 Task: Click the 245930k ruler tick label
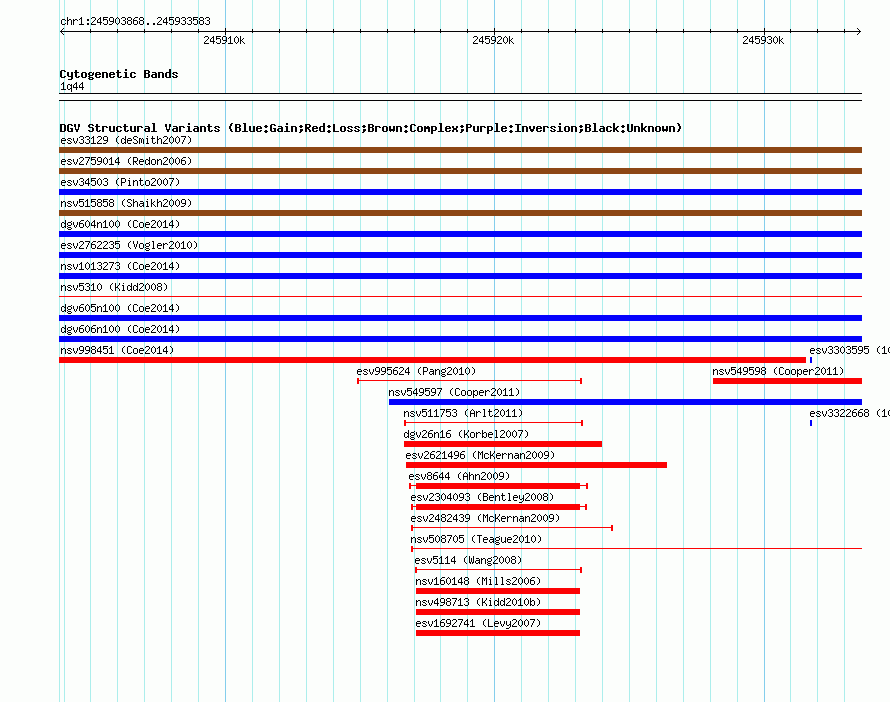pyautogui.click(x=763, y=40)
